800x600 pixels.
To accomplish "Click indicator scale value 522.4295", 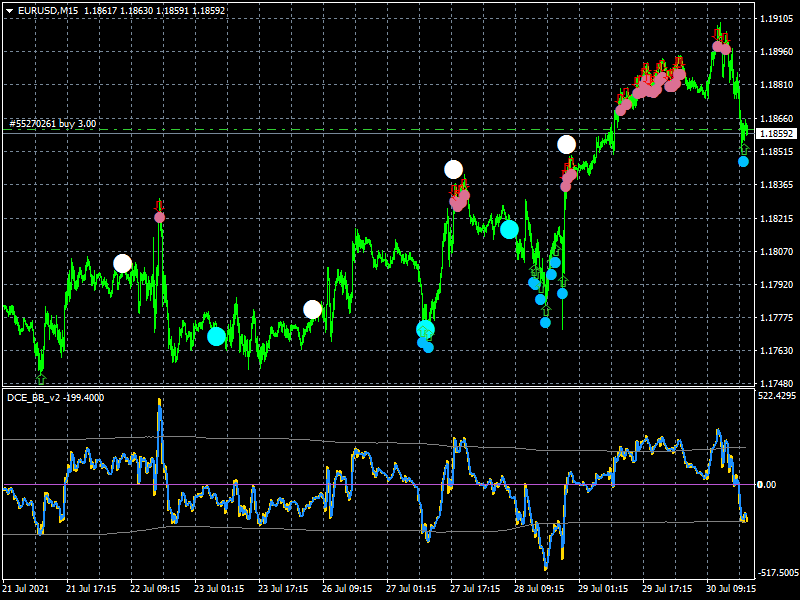I will [778, 396].
